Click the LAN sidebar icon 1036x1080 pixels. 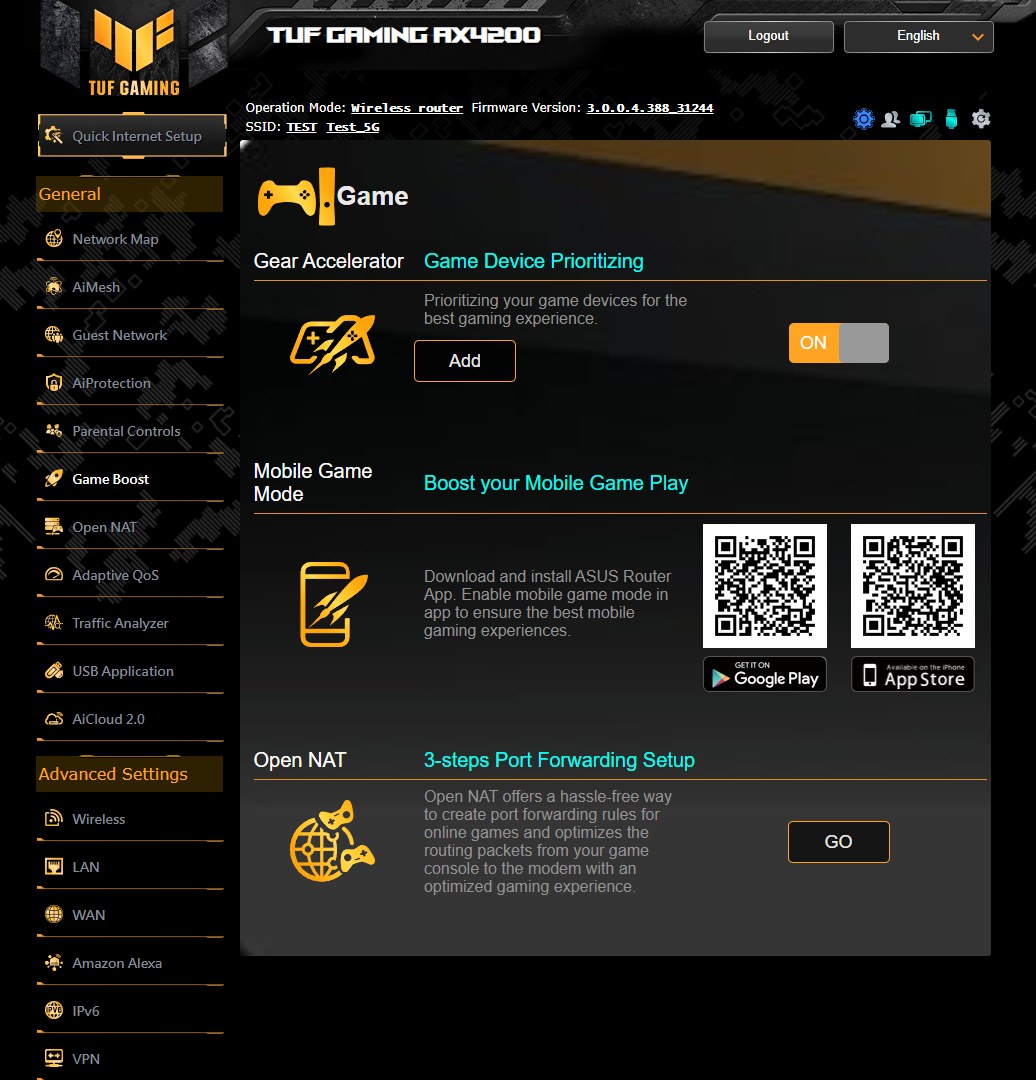click(54, 866)
